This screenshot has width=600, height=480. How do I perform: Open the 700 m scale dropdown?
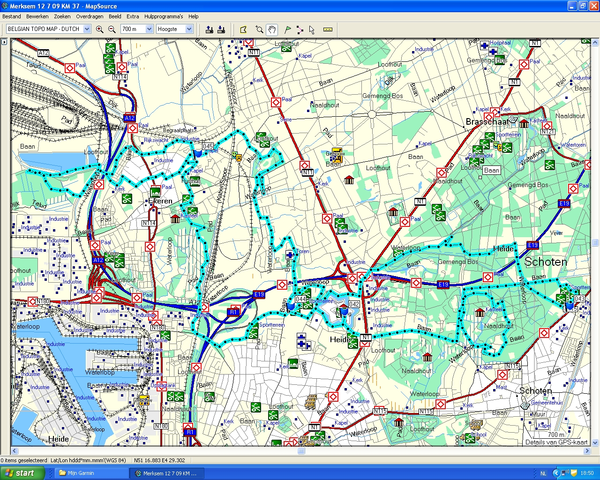pyautogui.click(x=149, y=30)
